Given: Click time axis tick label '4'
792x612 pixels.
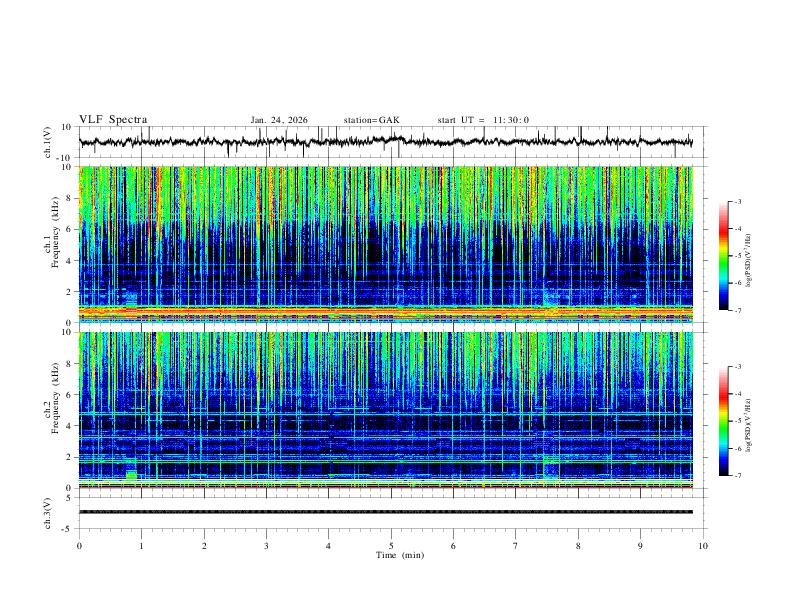Looking at the screenshot, I should (329, 546).
